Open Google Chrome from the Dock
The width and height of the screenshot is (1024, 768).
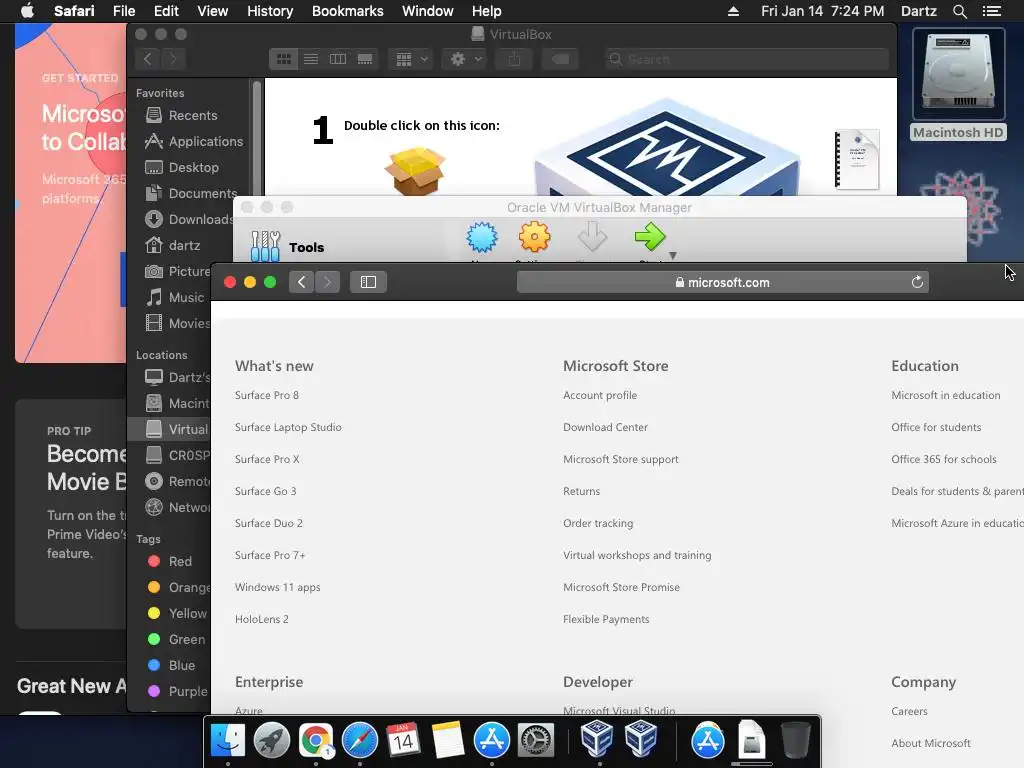pyautogui.click(x=316, y=740)
